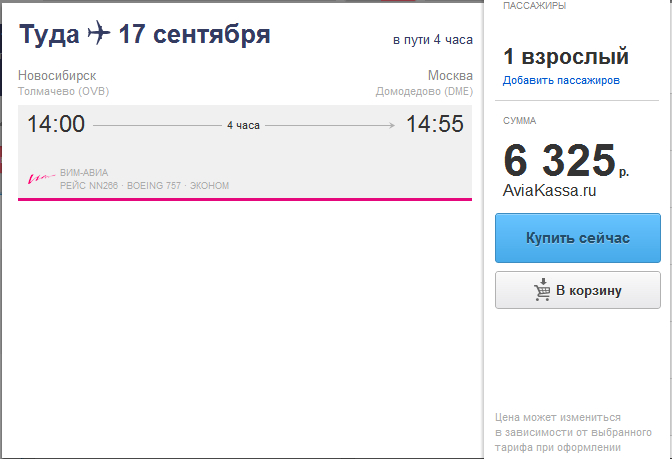Click arrival time 14:55
672x459 pixels.
coord(435,124)
